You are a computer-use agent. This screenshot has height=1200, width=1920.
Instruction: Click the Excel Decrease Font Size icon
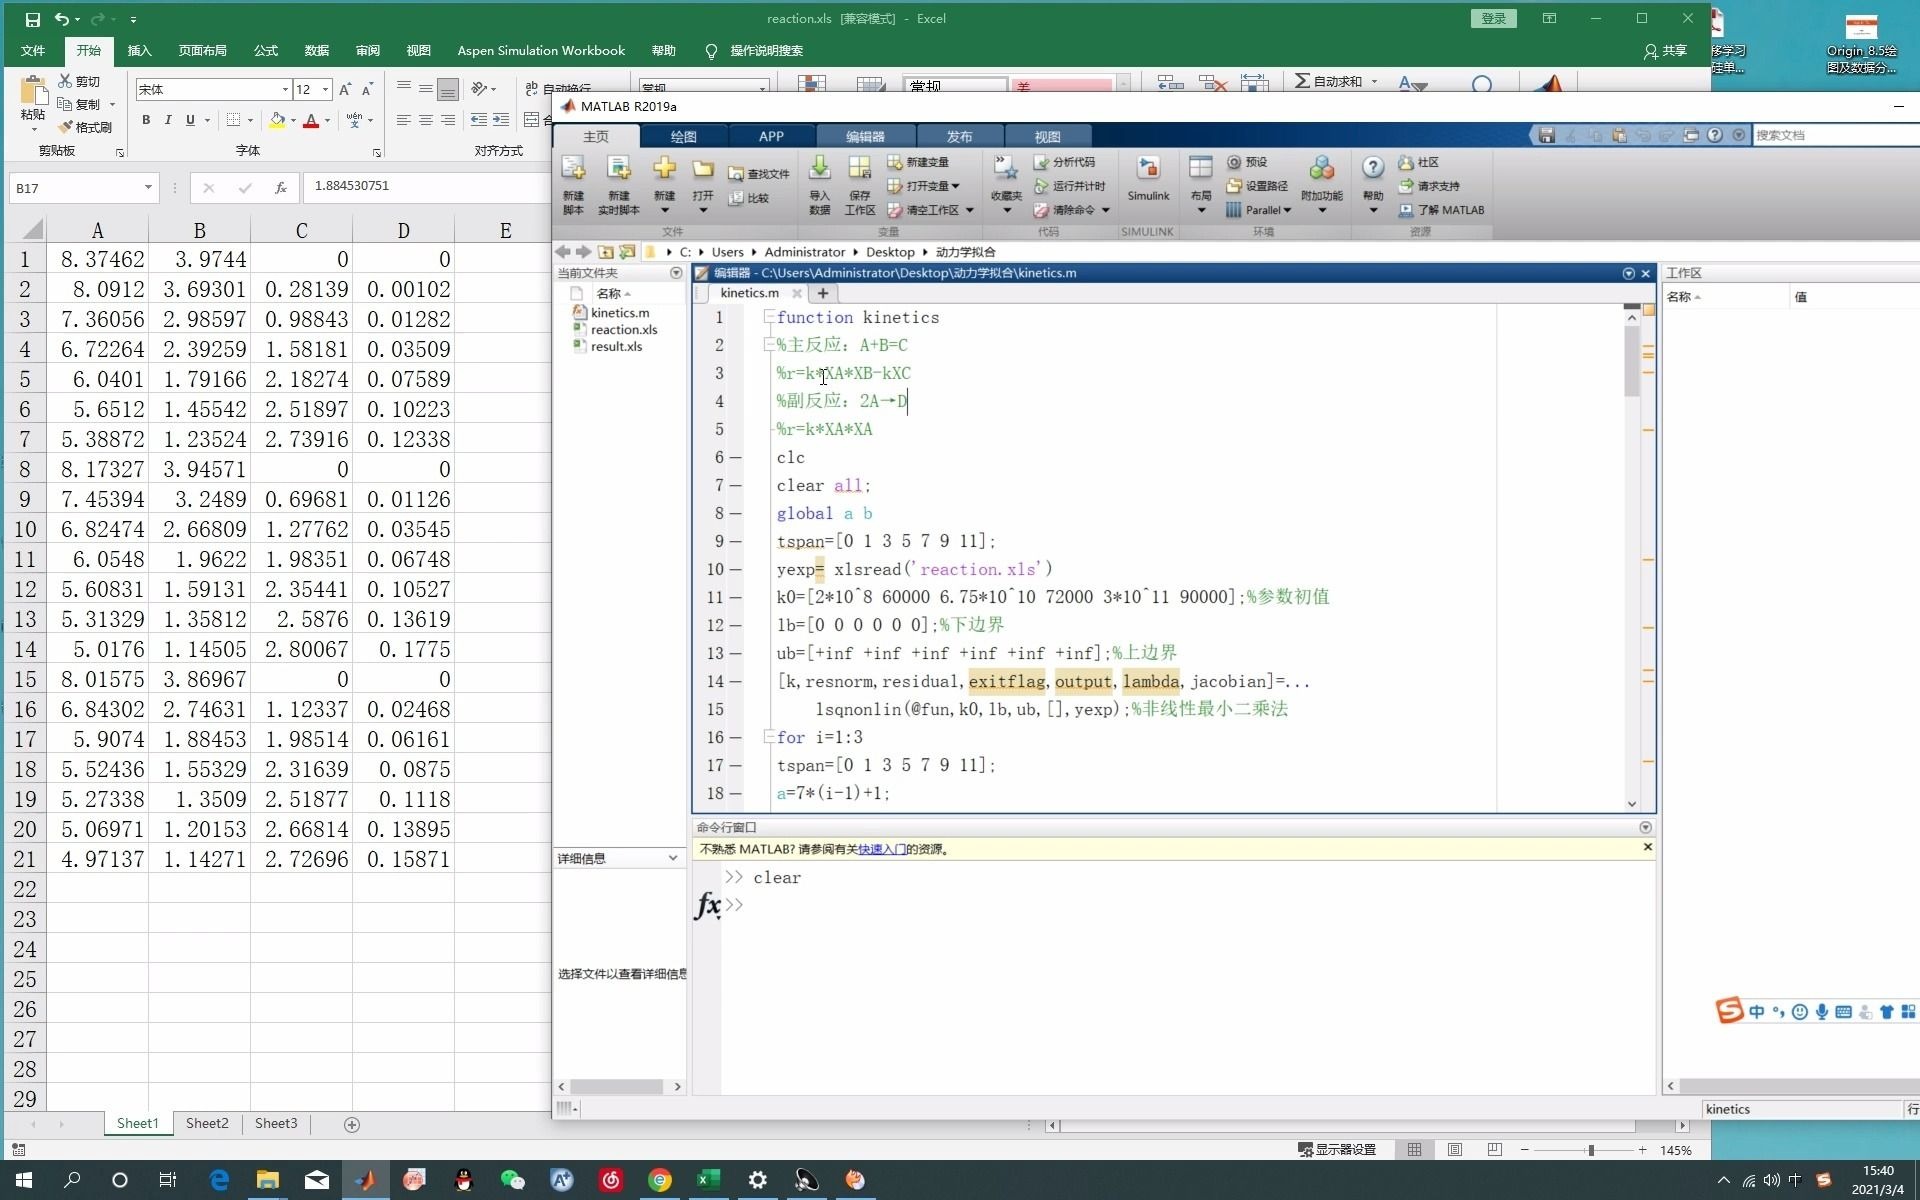(x=367, y=89)
